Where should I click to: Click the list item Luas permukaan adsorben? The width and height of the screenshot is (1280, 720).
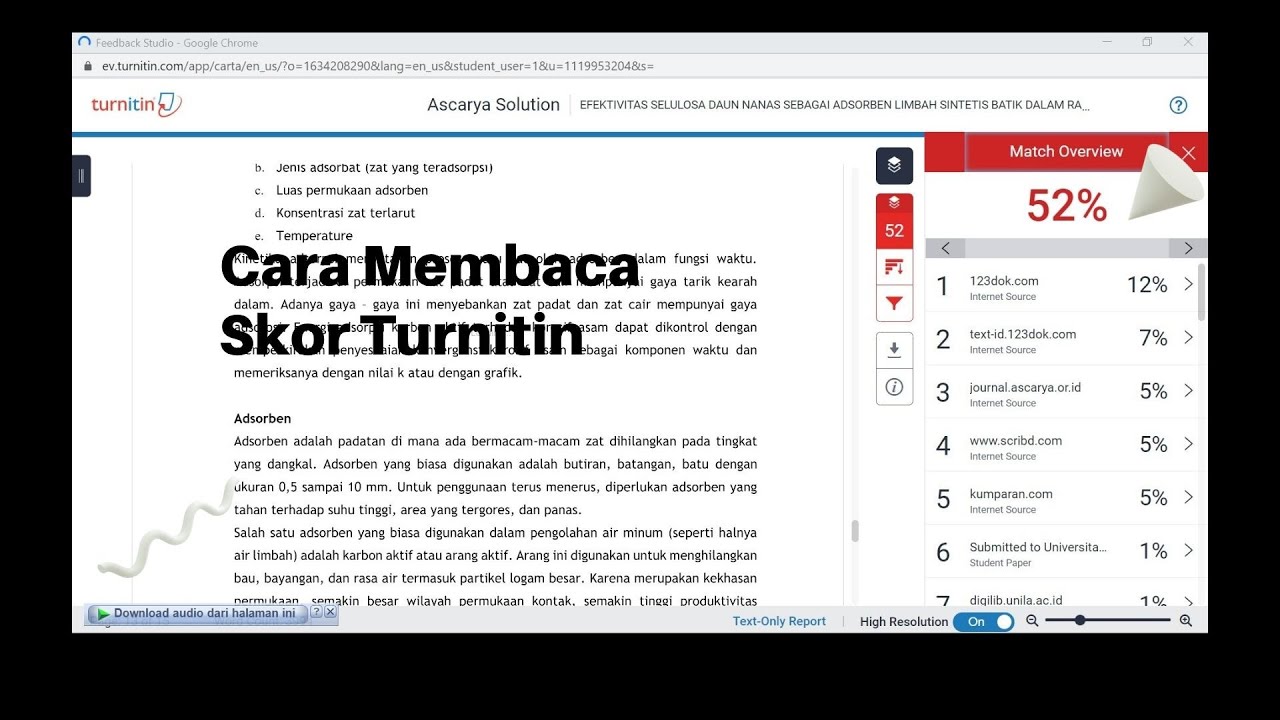(x=352, y=190)
